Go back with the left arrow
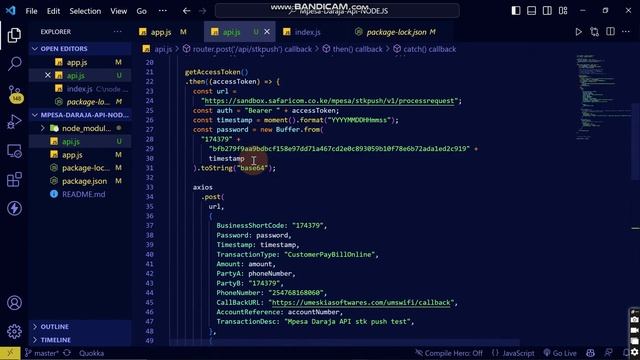Viewport: 640px width, 360px height. tap(187, 11)
